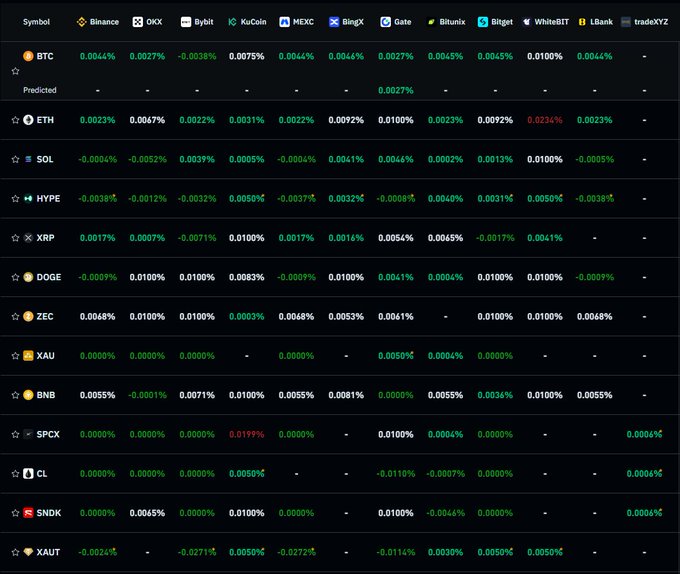Favorite XAUT with its star
Image resolution: width=680 pixels, height=574 pixels.
pos(16,552)
